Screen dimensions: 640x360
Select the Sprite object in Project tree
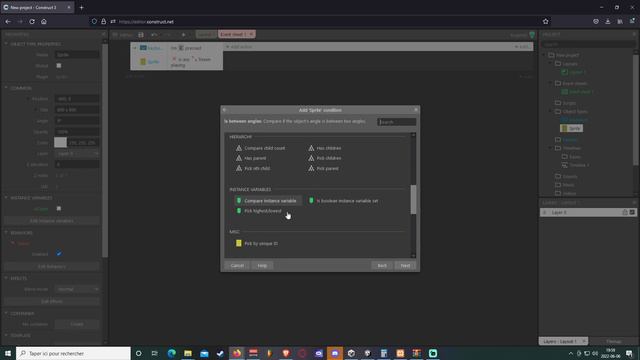pyautogui.click(x=571, y=128)
